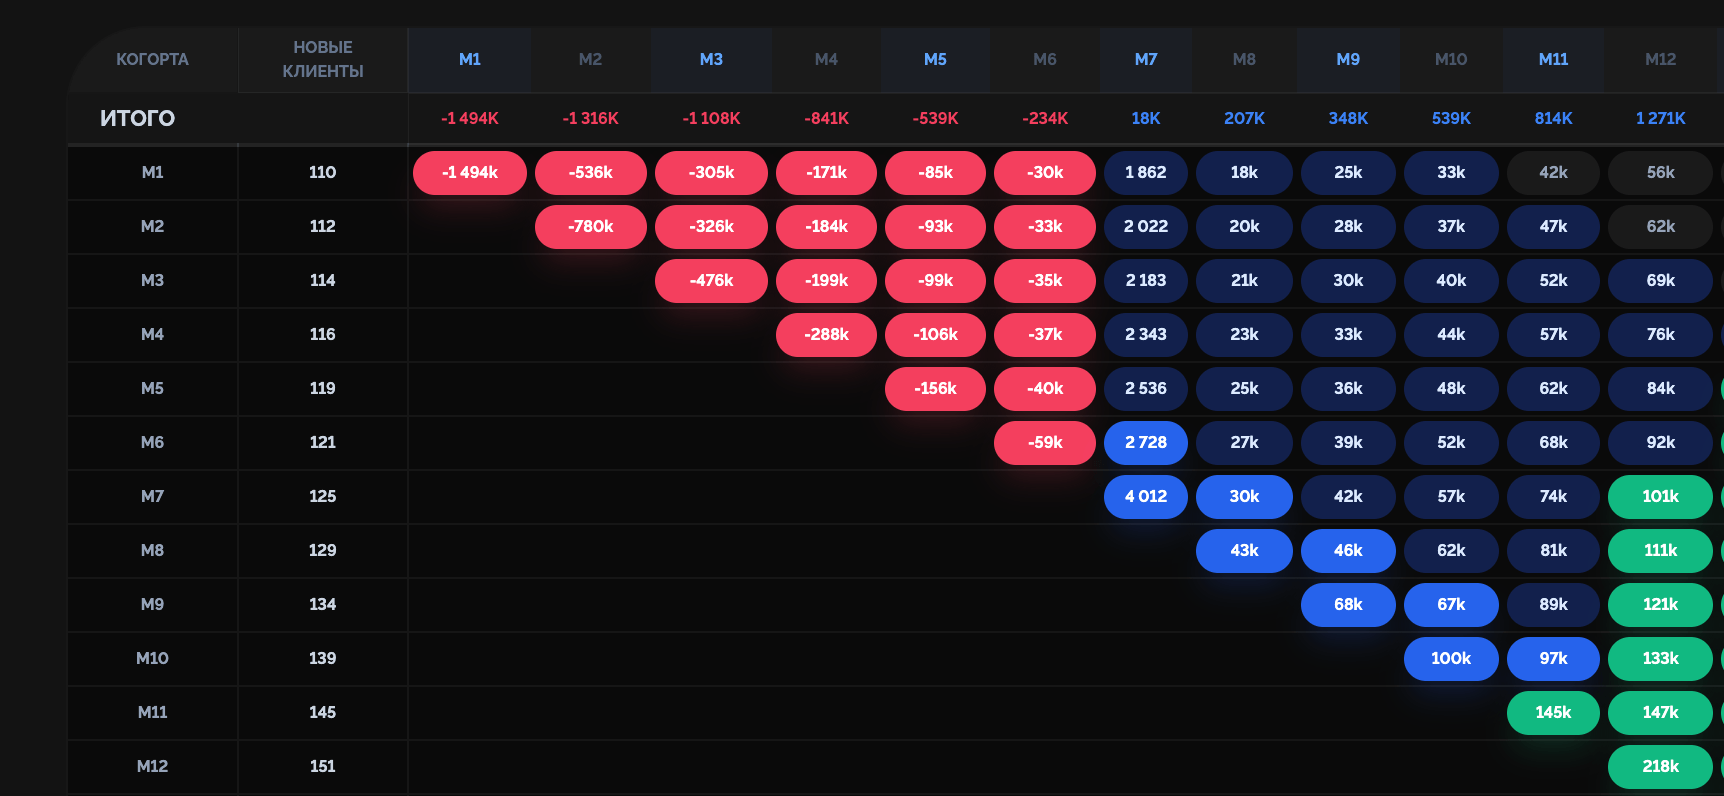Click the НОВЫЕ КЛИЕНТЫ column header
The image size is (1724, 796).
[322, 60]
